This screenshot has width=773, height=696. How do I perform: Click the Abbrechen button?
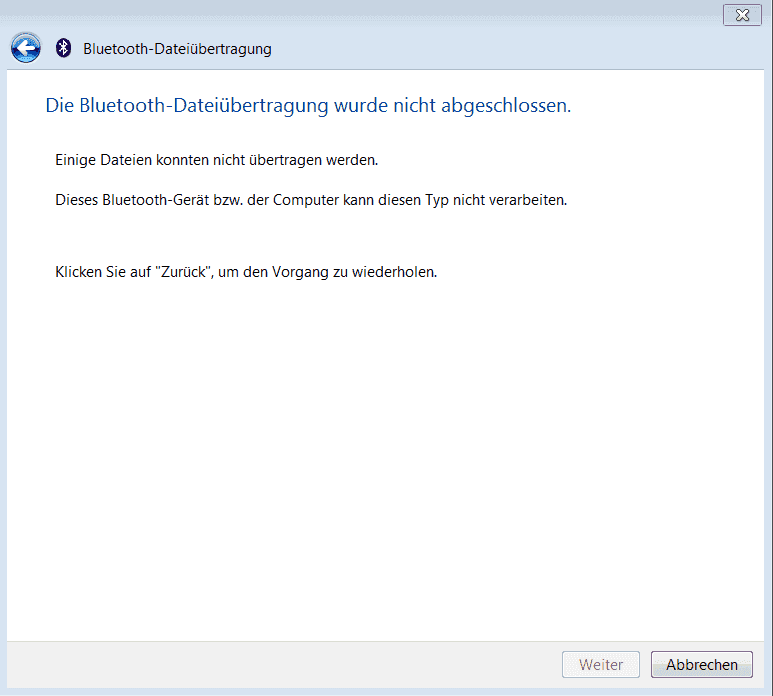702,664
